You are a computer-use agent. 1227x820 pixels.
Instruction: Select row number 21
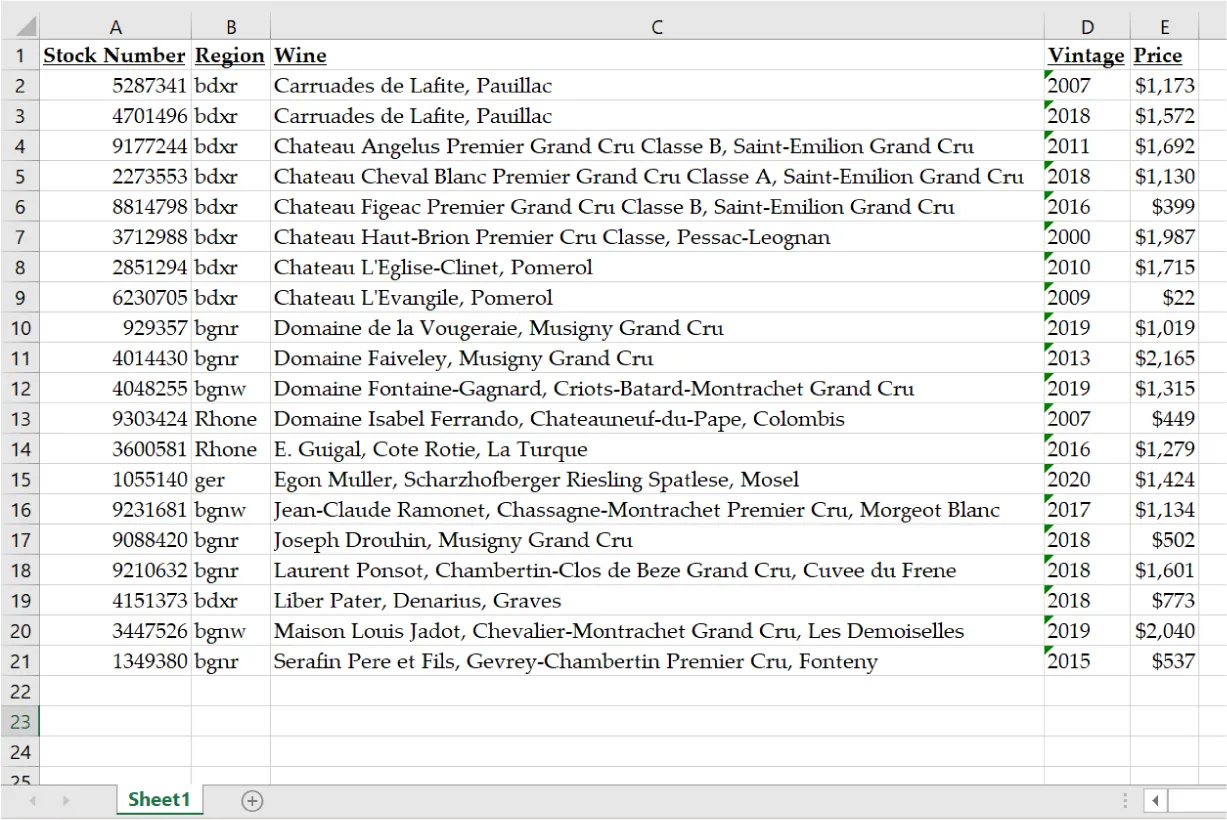[20, 661]
